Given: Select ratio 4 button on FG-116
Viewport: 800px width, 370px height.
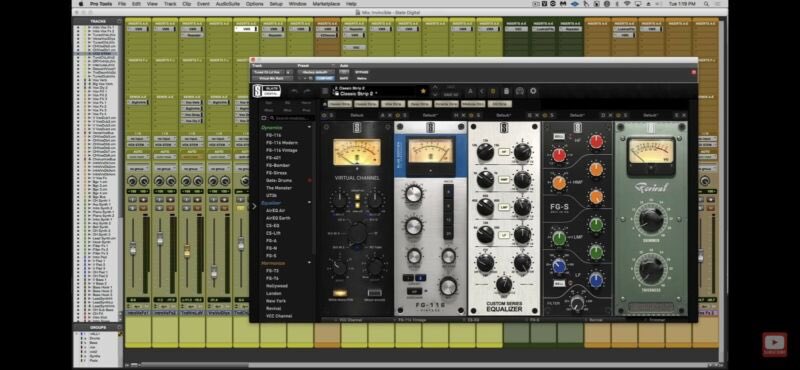Looking at the screenshot, I should (x=448, y=193).
